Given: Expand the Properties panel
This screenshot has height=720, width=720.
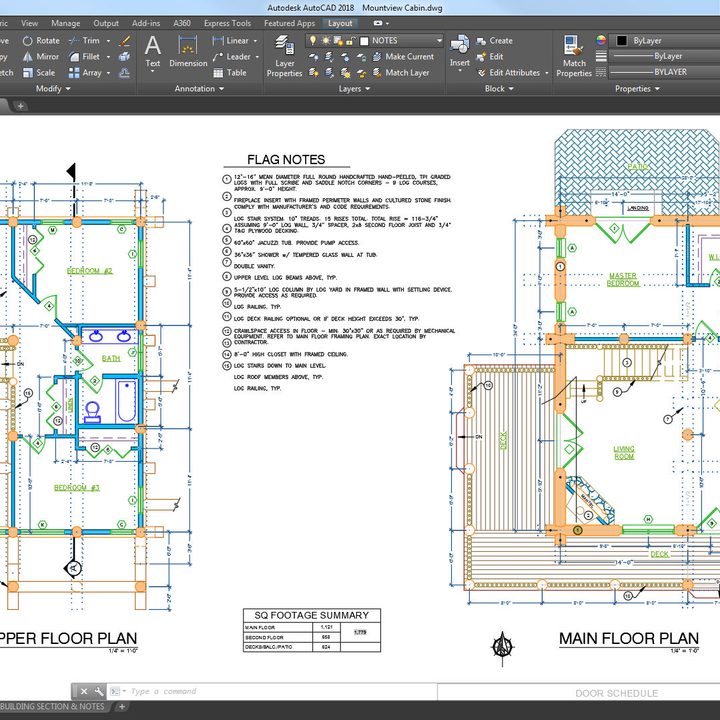Looking at the screenshot, I should pos(637,89).
